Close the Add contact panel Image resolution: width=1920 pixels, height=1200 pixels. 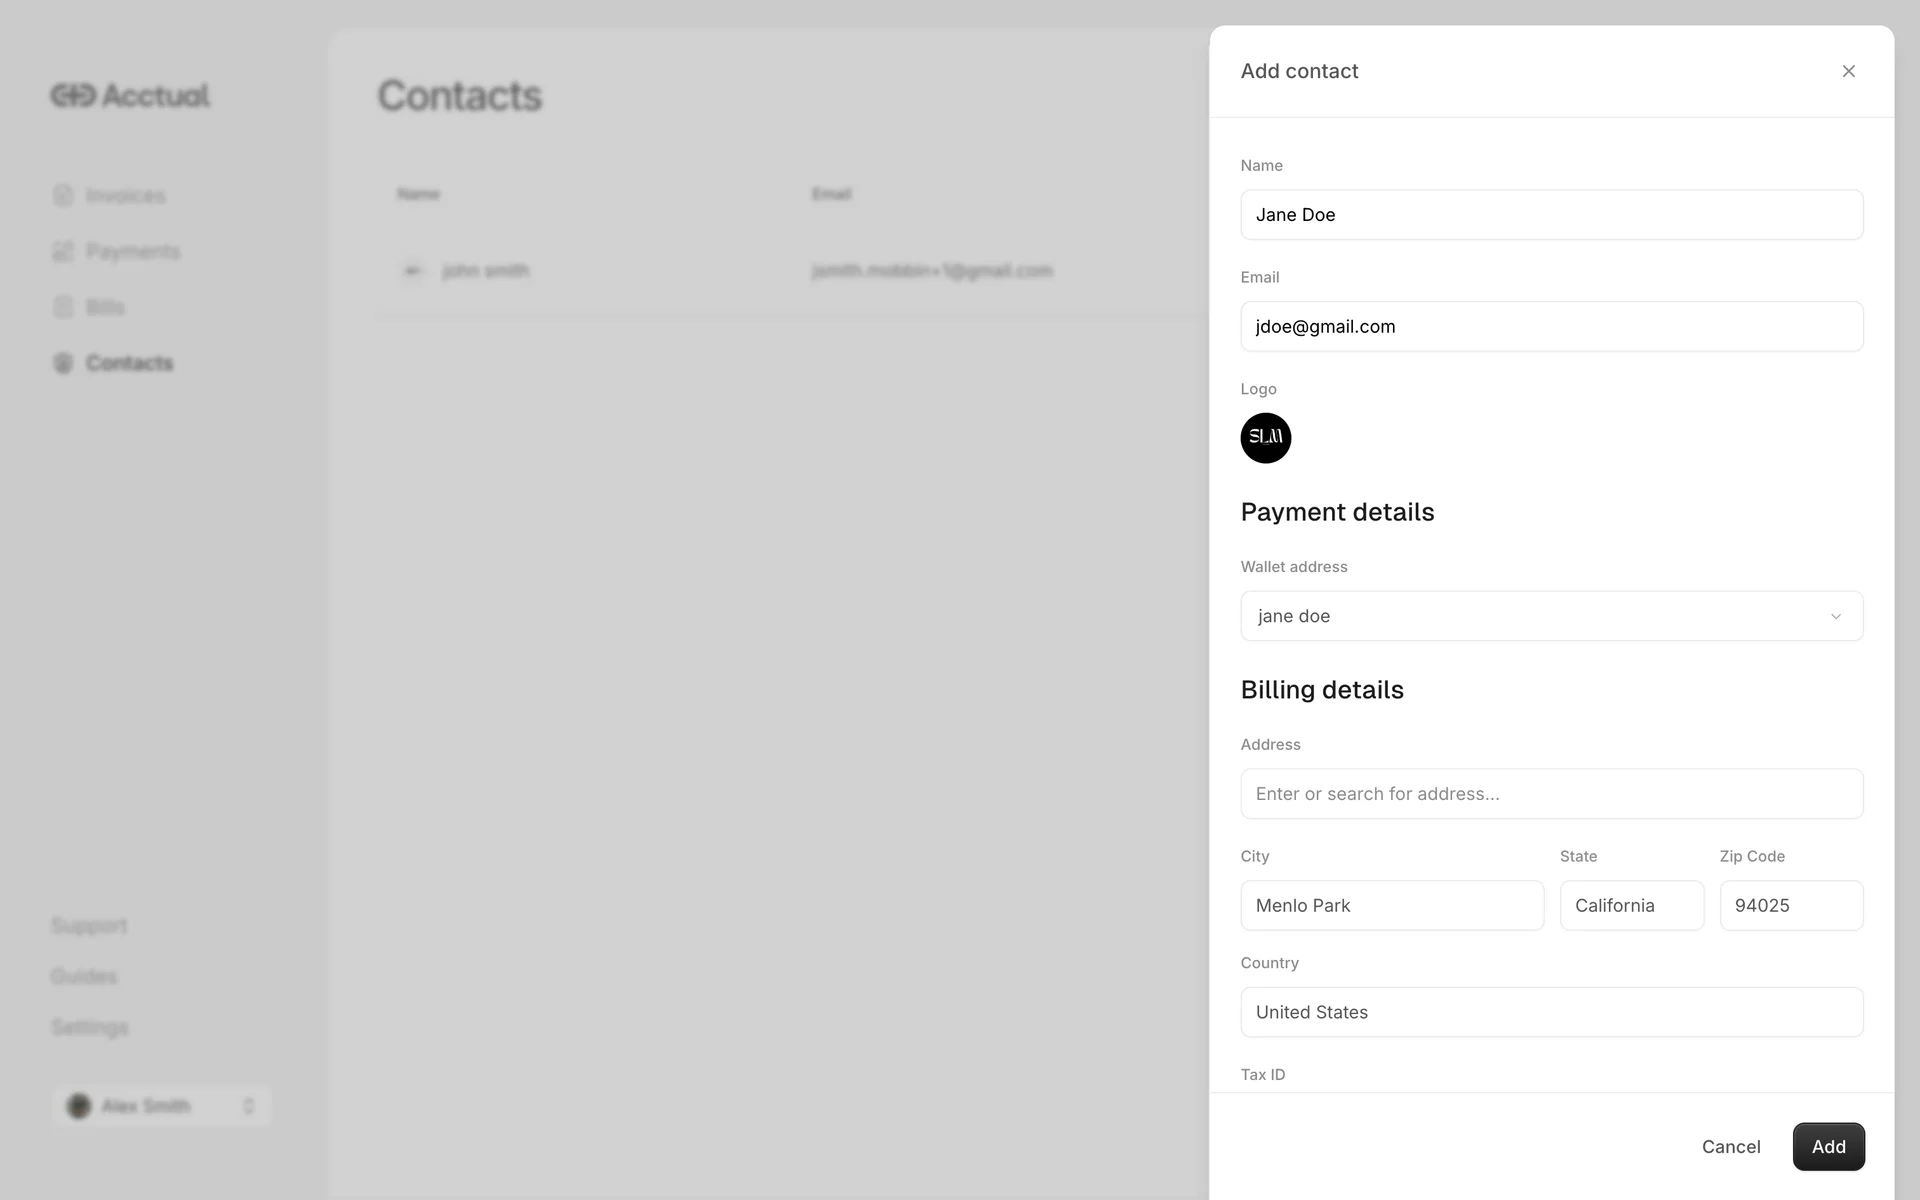1848,71
